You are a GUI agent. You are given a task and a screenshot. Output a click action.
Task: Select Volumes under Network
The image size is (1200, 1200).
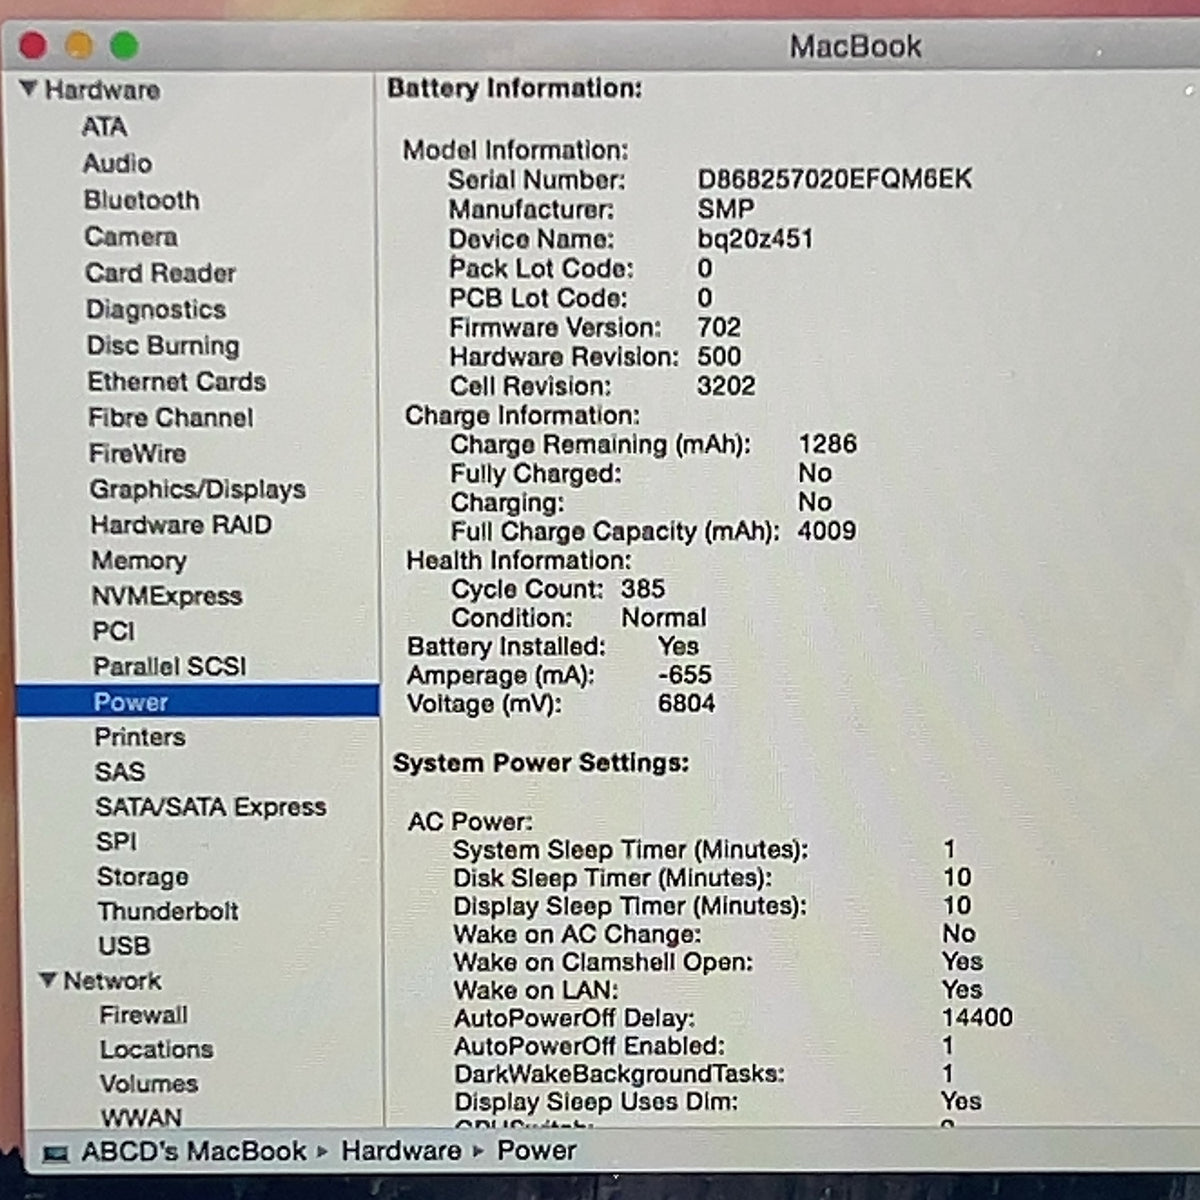(x=149, y=1083)
